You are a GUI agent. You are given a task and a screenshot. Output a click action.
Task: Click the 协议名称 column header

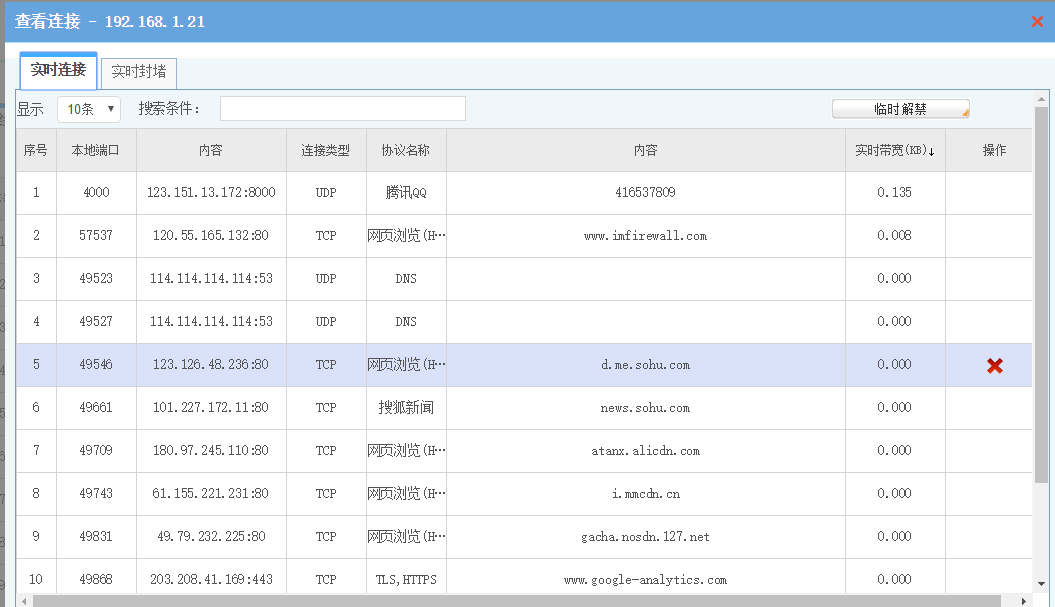[x=406, y=150]
